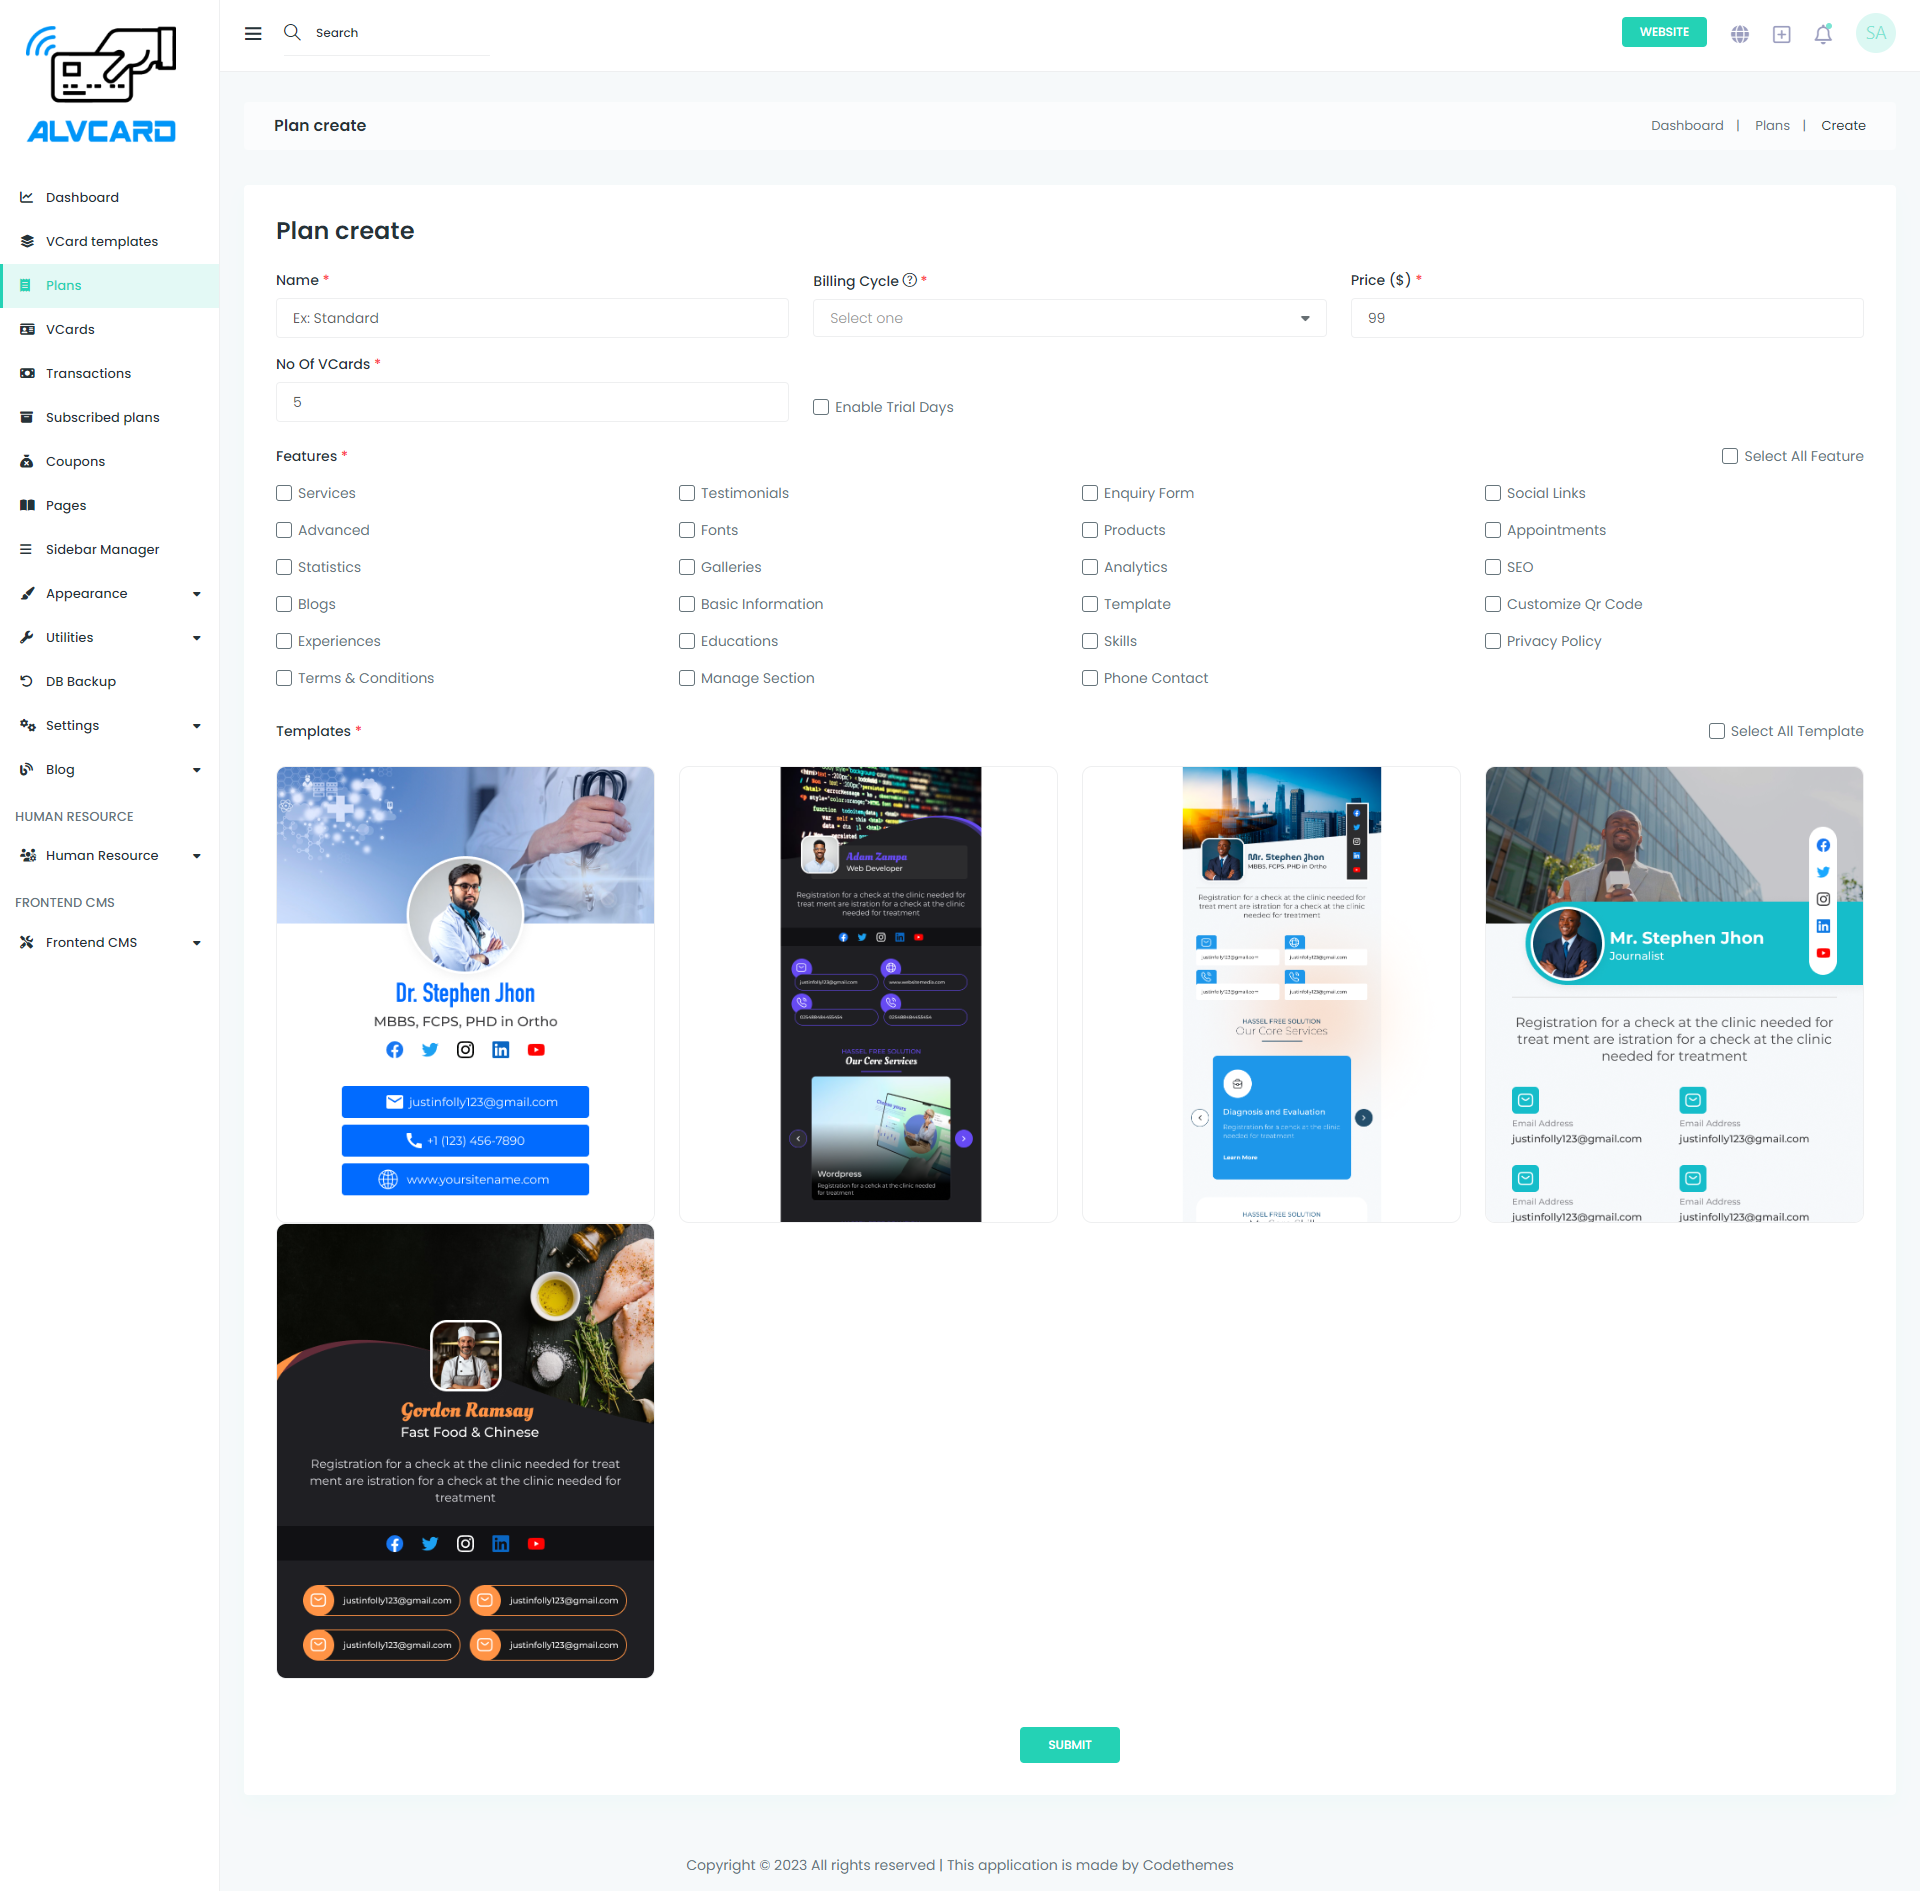Click the plan Name input field

(x=531, y=318)
